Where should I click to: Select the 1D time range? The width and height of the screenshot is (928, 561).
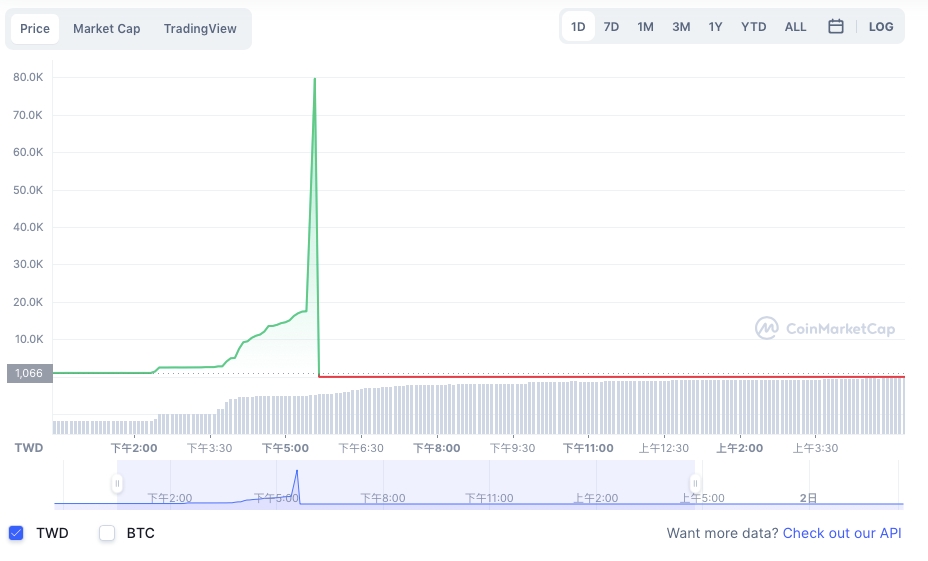tap(578, 27)
